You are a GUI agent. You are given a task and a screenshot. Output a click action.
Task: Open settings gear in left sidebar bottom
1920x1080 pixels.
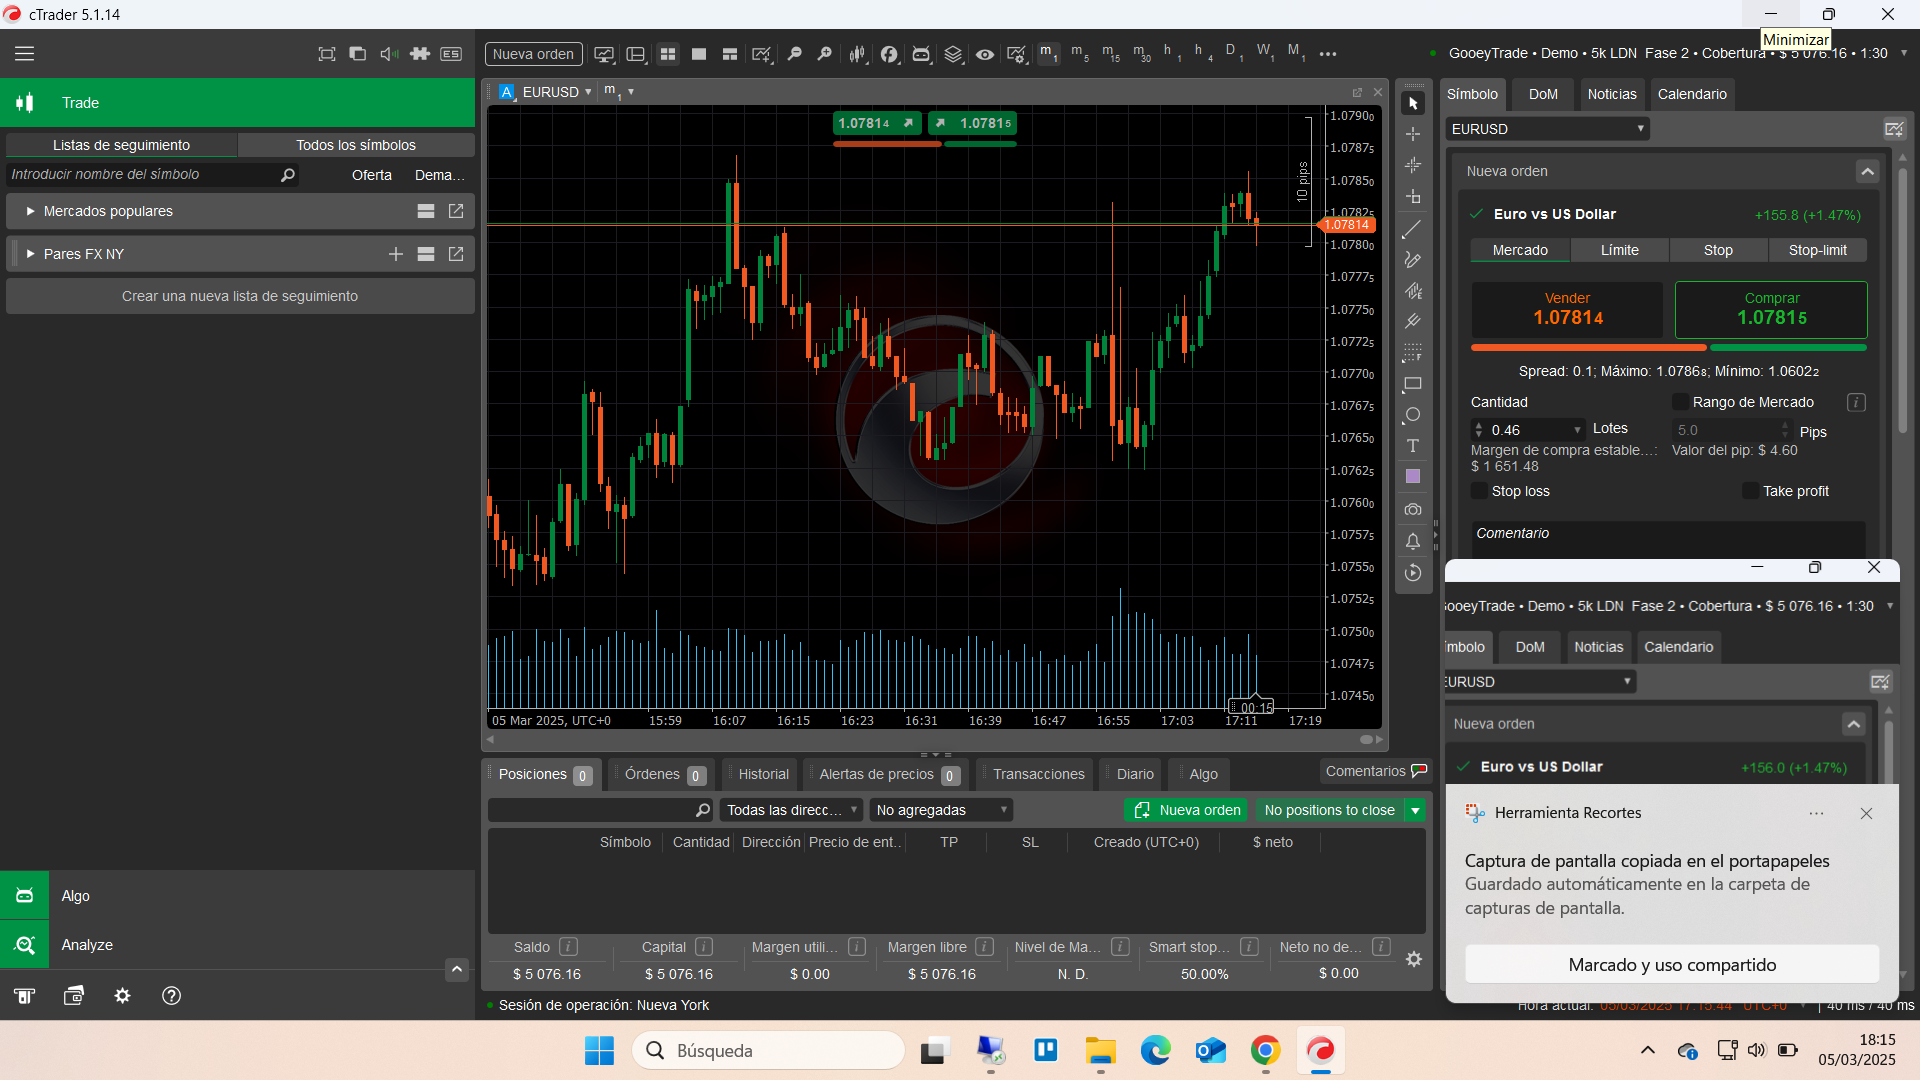click(x=122, y=996)
